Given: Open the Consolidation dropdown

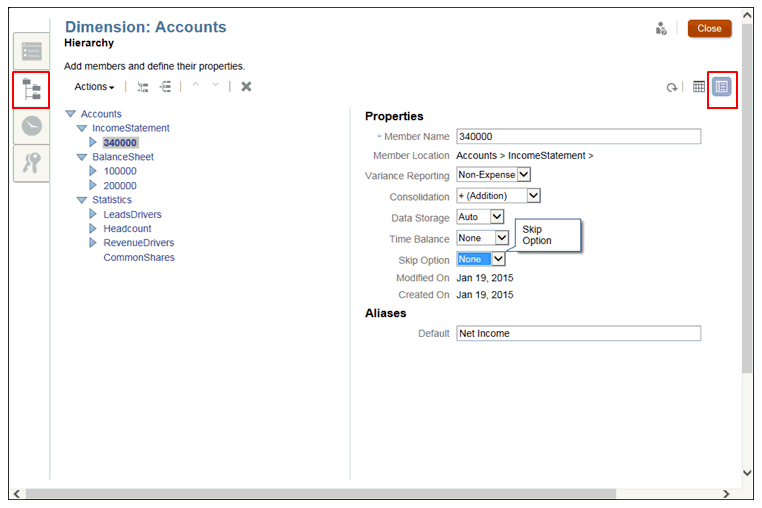Looking at the screenshot, I should pos(498,196).
